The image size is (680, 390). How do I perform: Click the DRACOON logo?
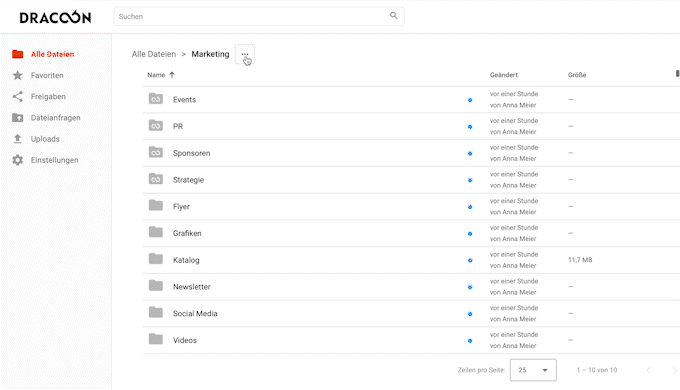click(x=55, y=17)
